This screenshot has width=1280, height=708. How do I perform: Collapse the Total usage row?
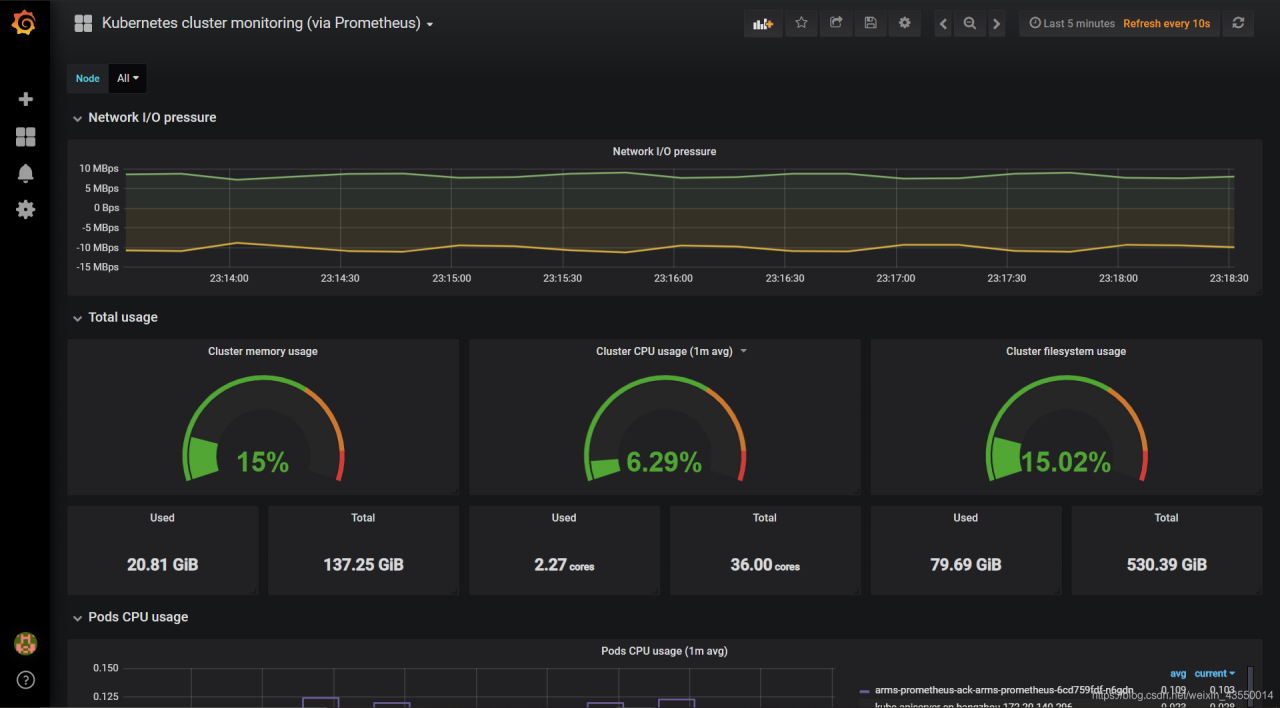tap(78, 318)
